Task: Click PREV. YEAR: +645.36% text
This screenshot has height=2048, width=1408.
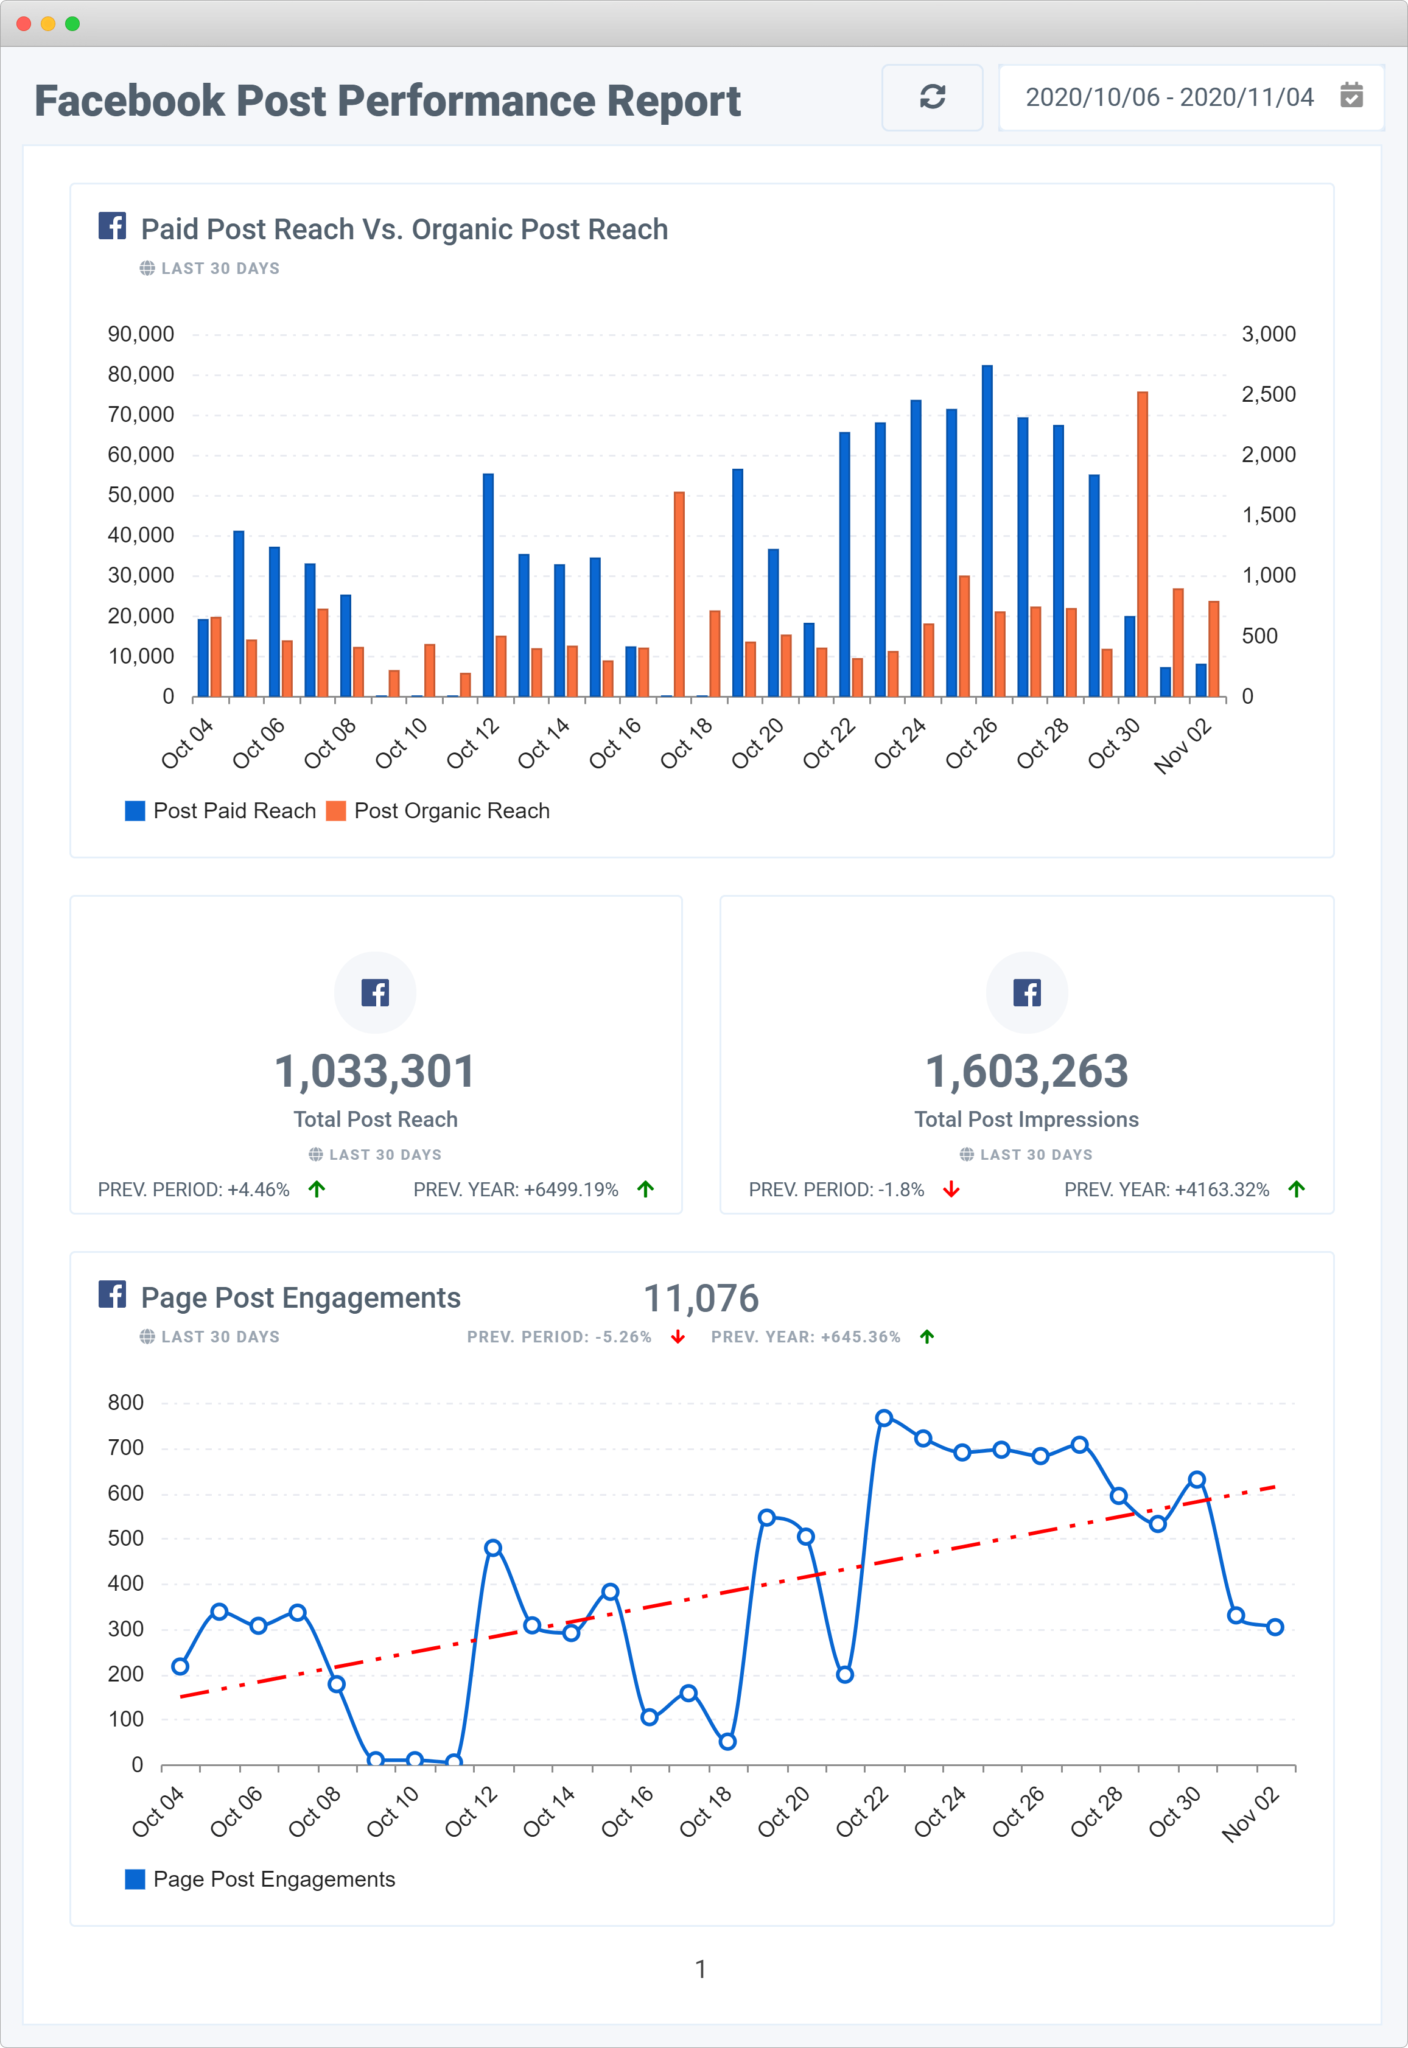Action: (806, 1337)
